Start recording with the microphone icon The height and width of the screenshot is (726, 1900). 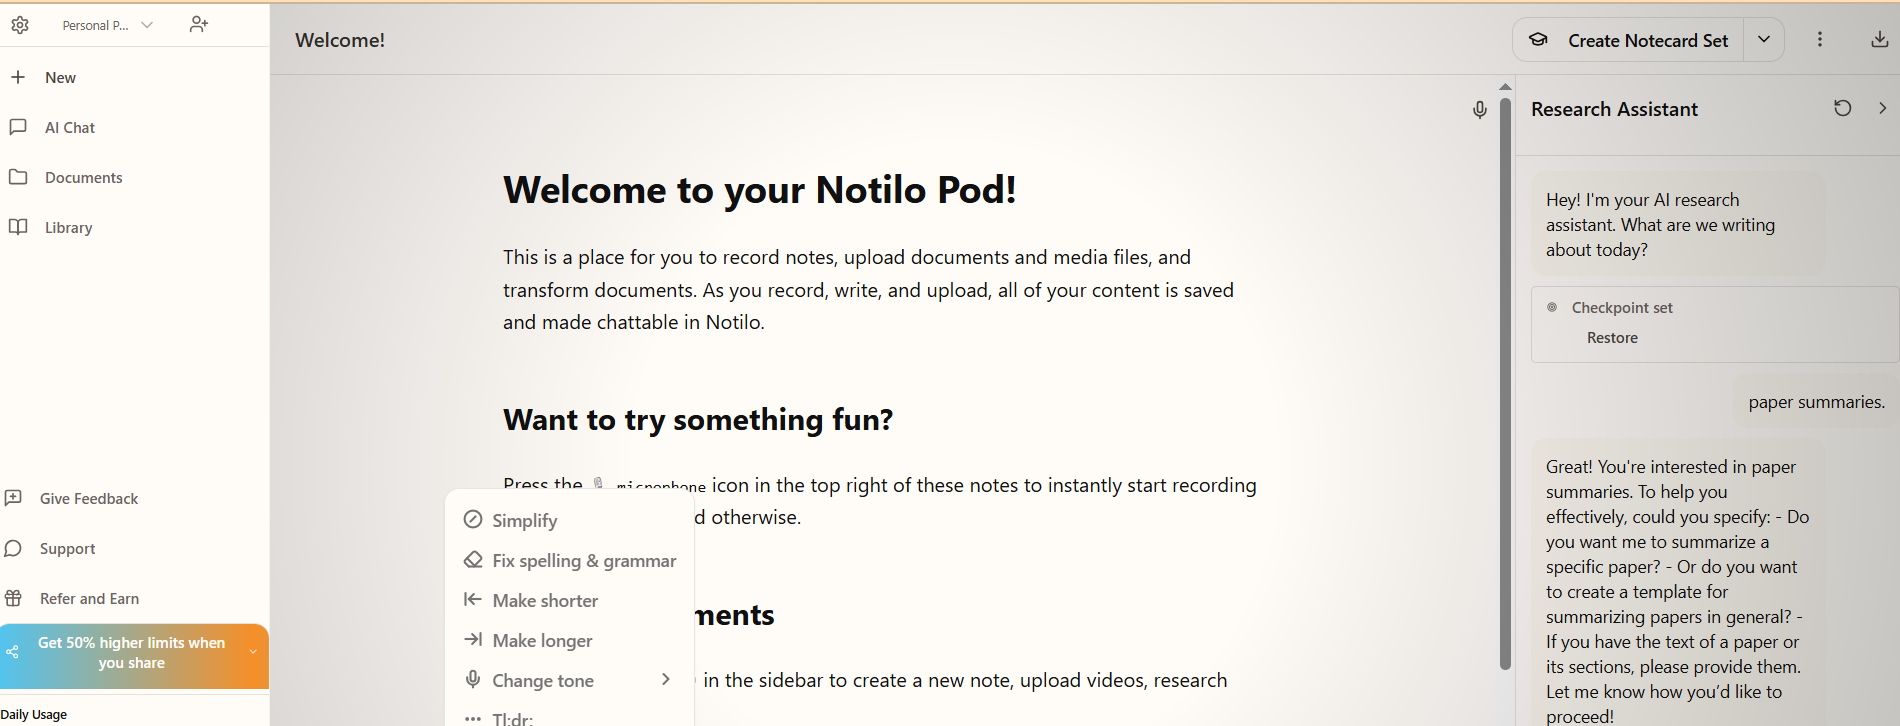pyautogui.click(x=1480, y=109)
